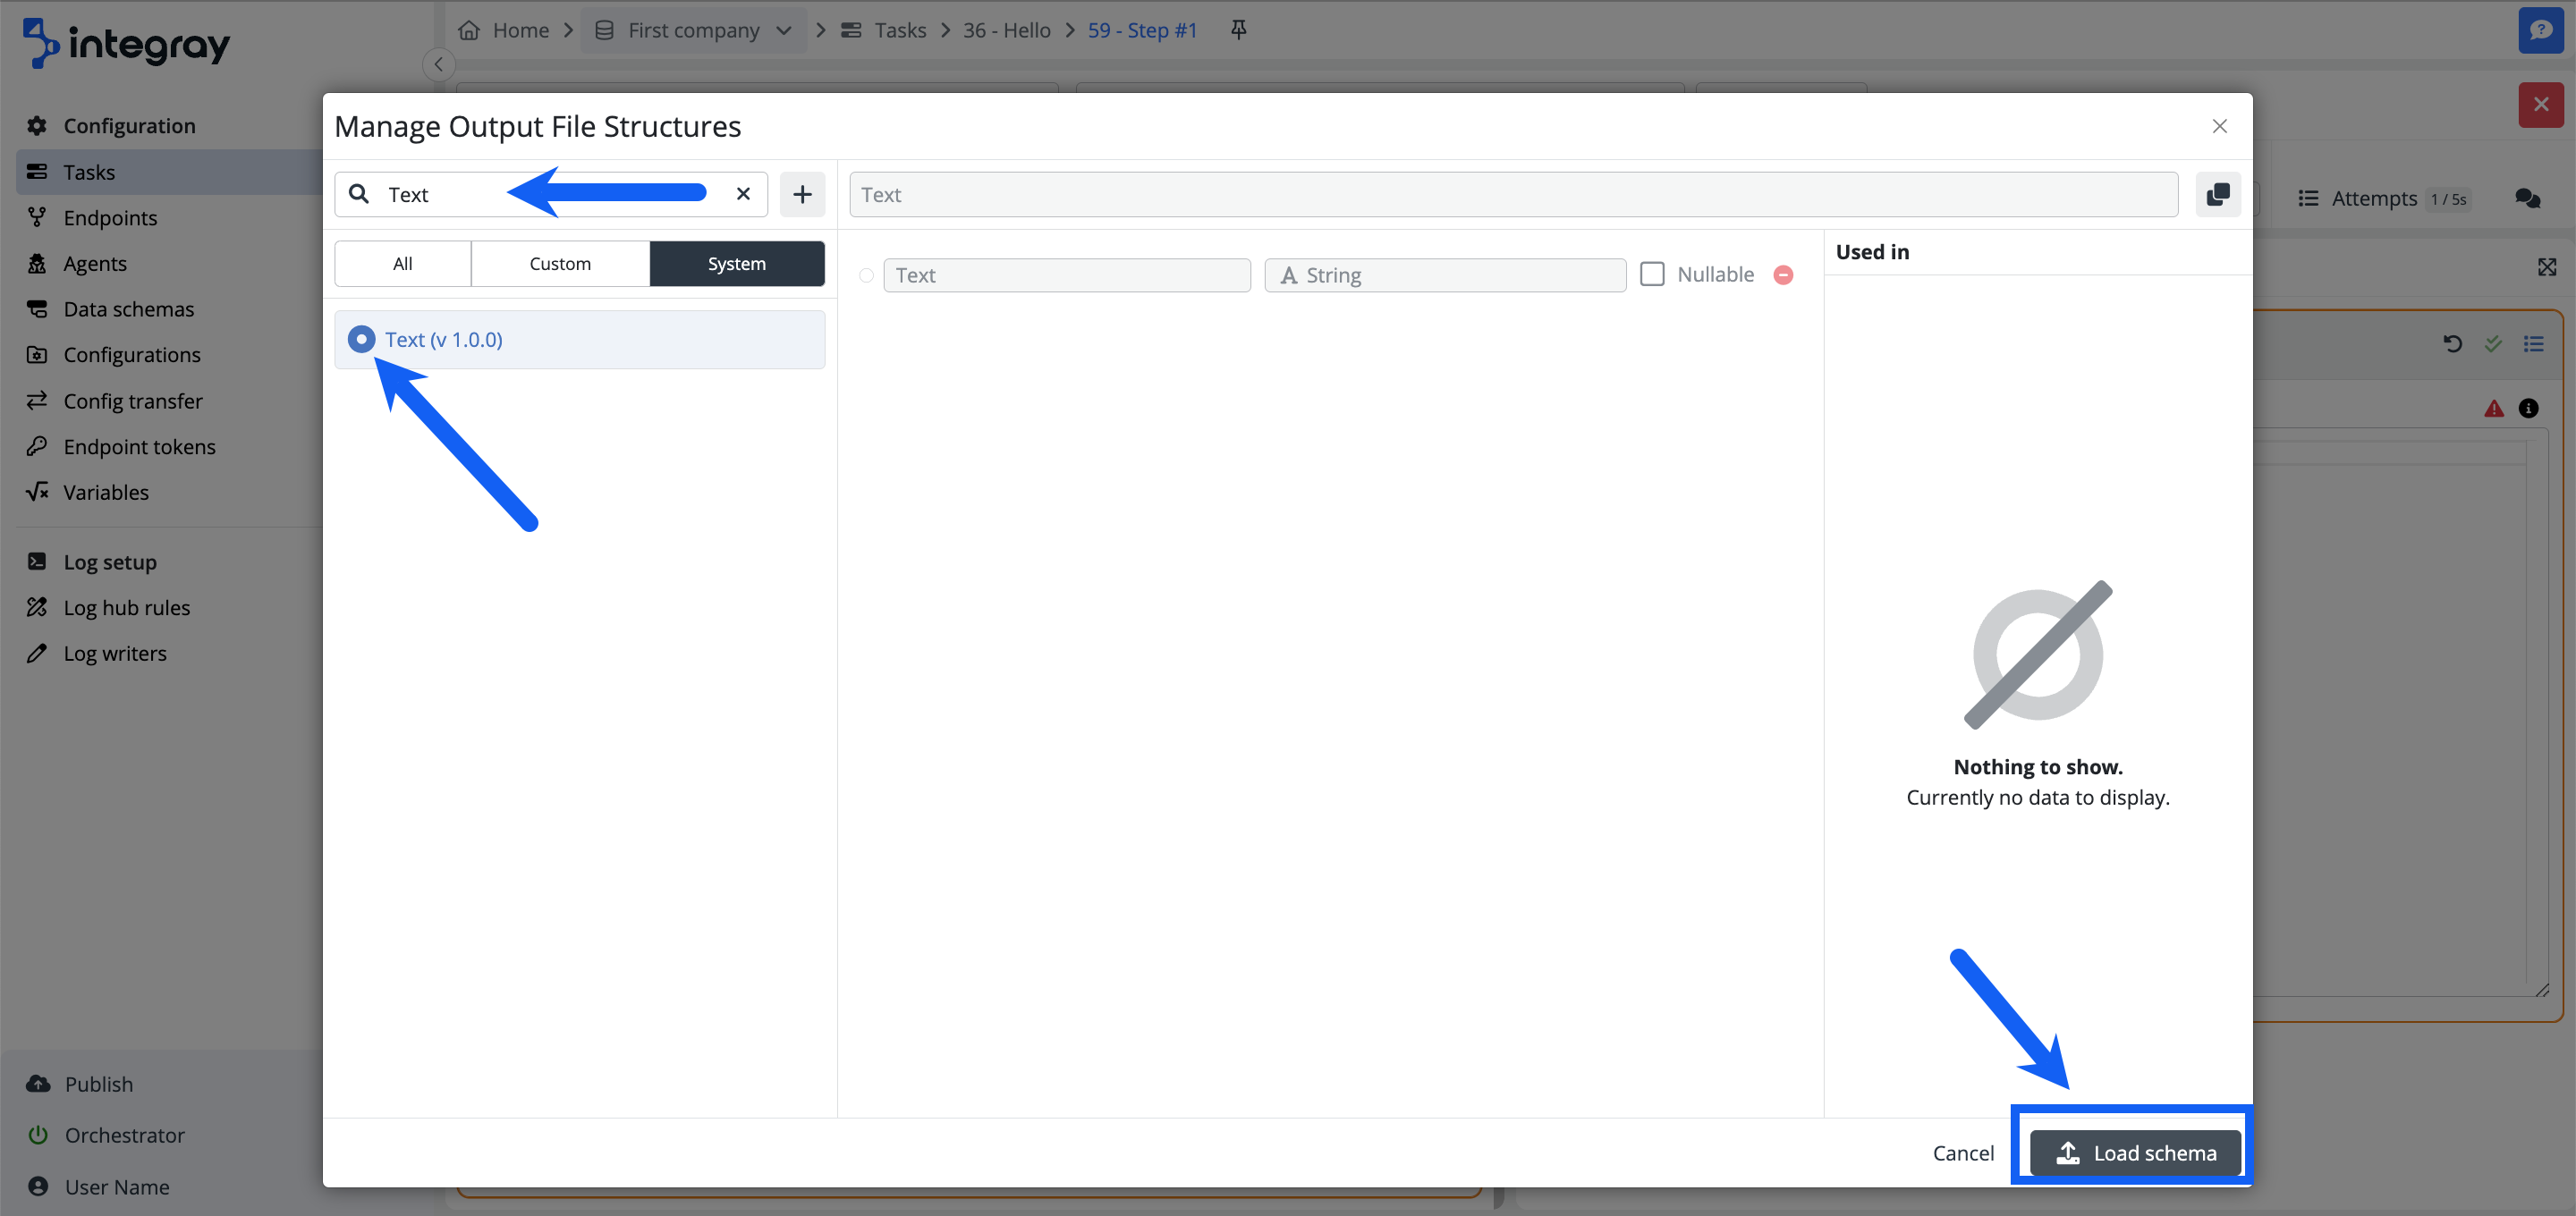Clear the search field with the X icon
This screenshot has width=2576, height=1216.
pos(743,194)
